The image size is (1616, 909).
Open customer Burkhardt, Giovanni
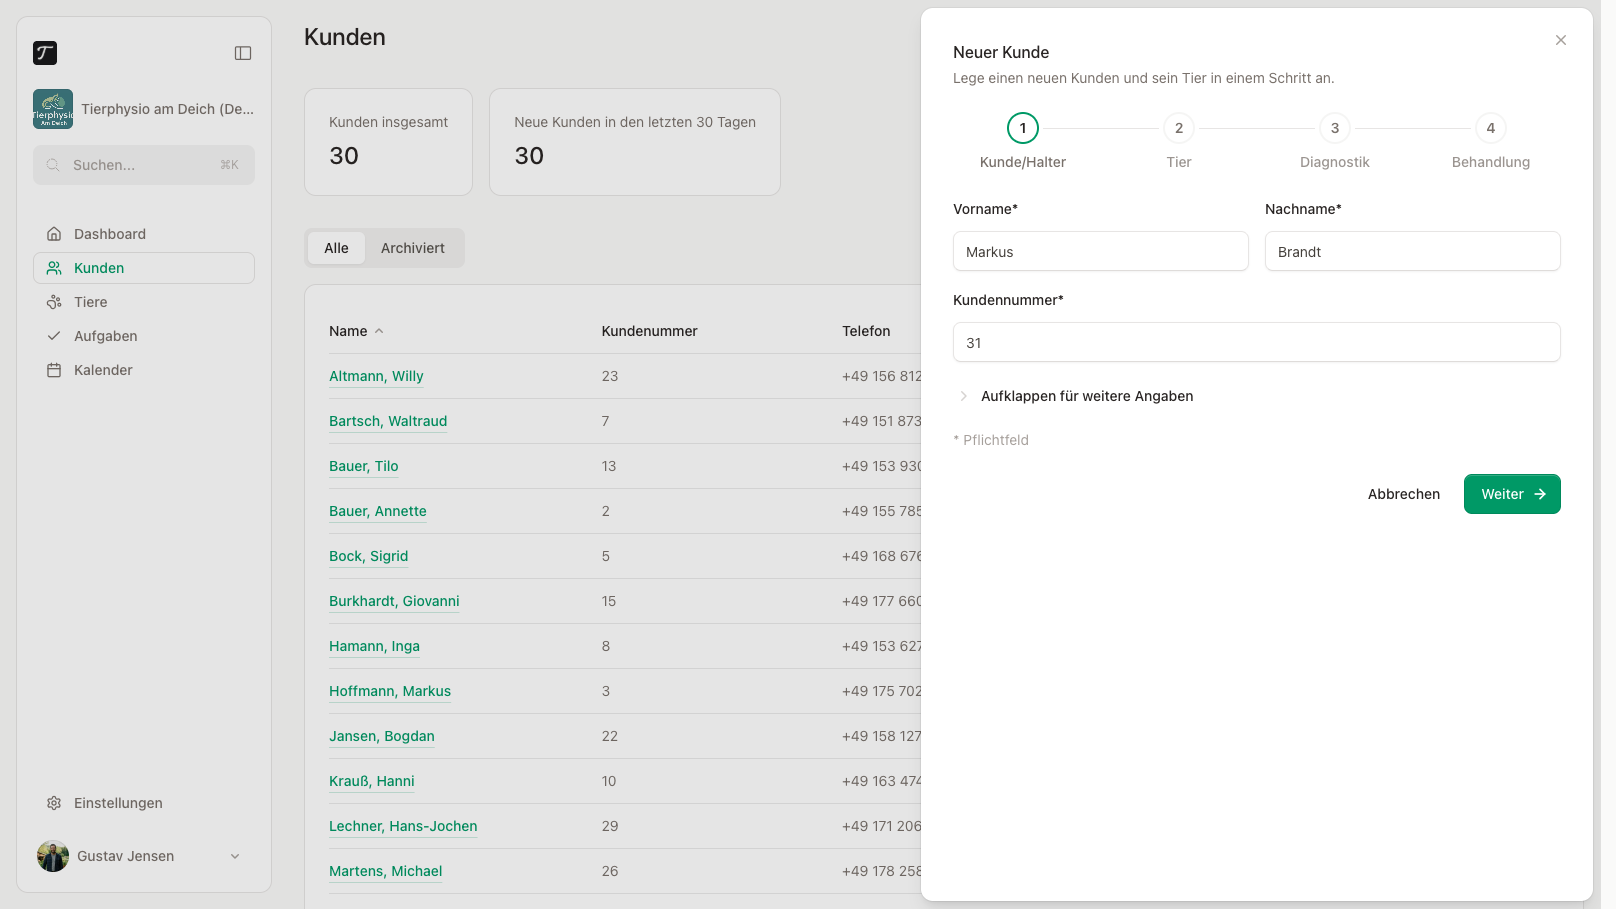point(394,601)
